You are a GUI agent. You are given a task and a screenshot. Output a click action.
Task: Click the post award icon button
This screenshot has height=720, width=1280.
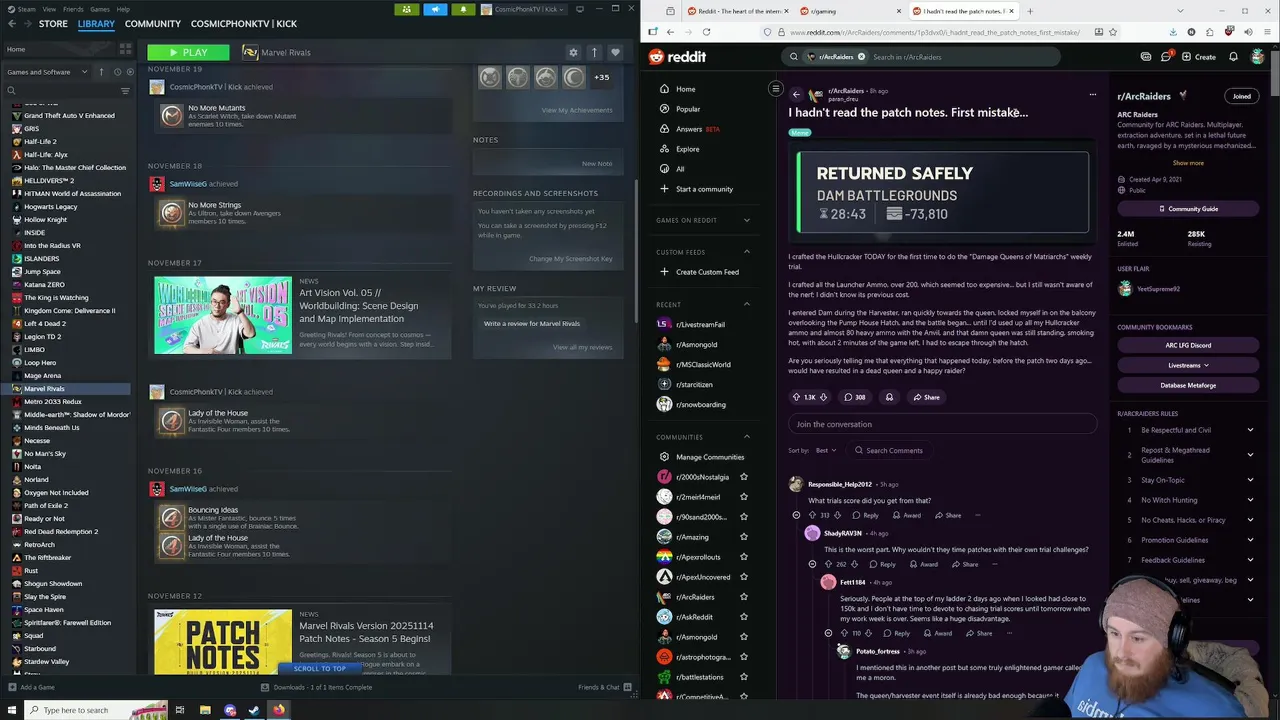pyautogui.click(x=889, y=397)
